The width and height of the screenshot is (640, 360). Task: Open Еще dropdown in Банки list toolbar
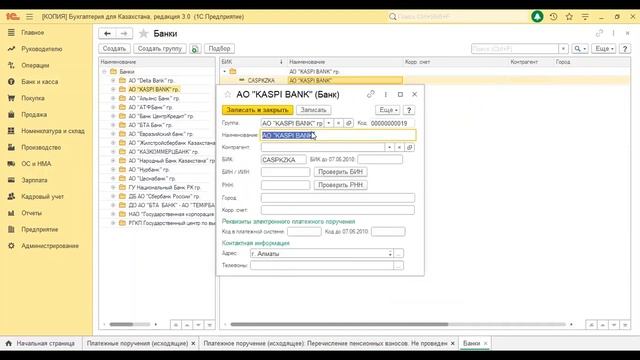coord(604,49)
